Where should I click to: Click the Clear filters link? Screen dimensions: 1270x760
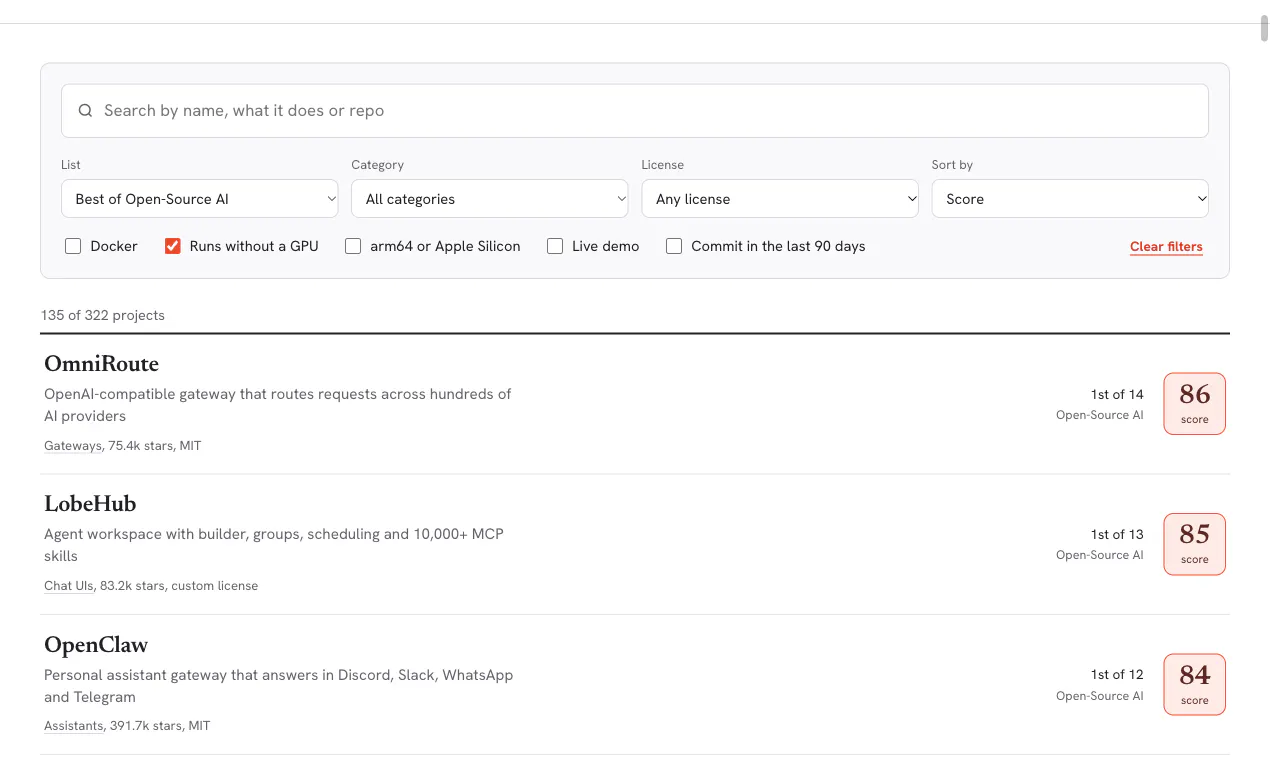point(1166,247)
